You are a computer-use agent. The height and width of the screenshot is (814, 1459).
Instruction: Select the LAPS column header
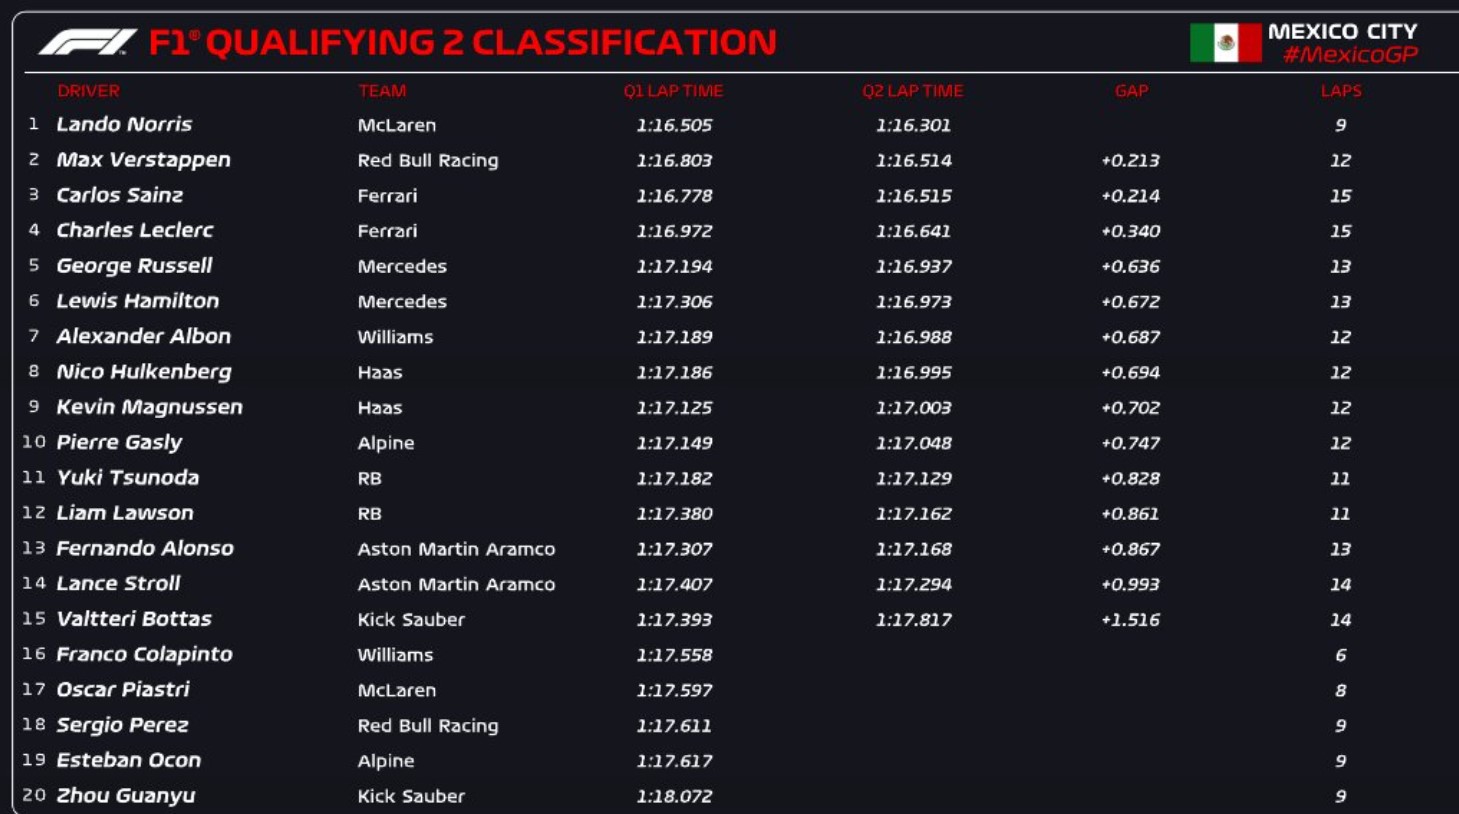click(x=1340, y=91)
